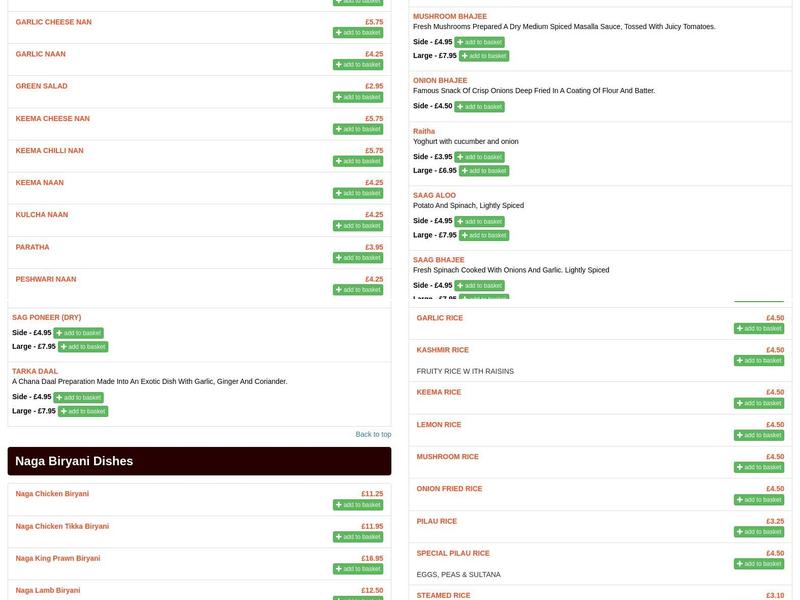Screen dimensions: 800x600
Task: Add Paratha to basket
Action: click(357, 258)
